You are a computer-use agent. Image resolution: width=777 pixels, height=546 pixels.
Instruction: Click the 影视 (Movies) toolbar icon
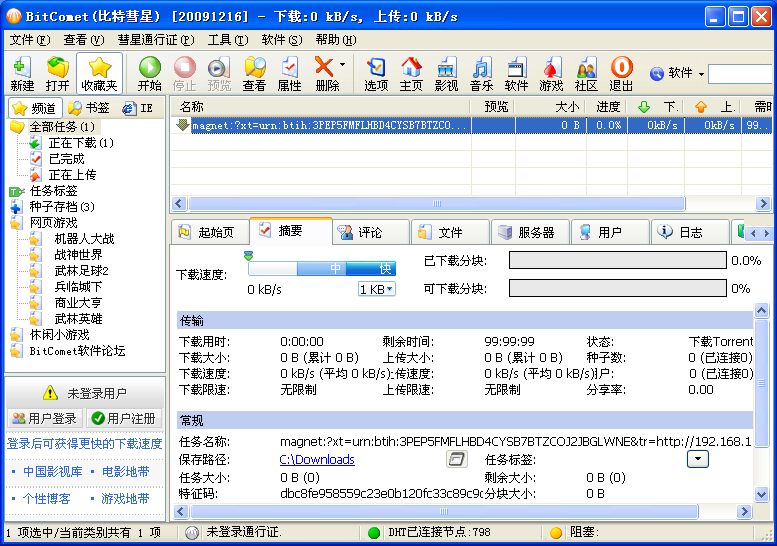coord(446,73)
